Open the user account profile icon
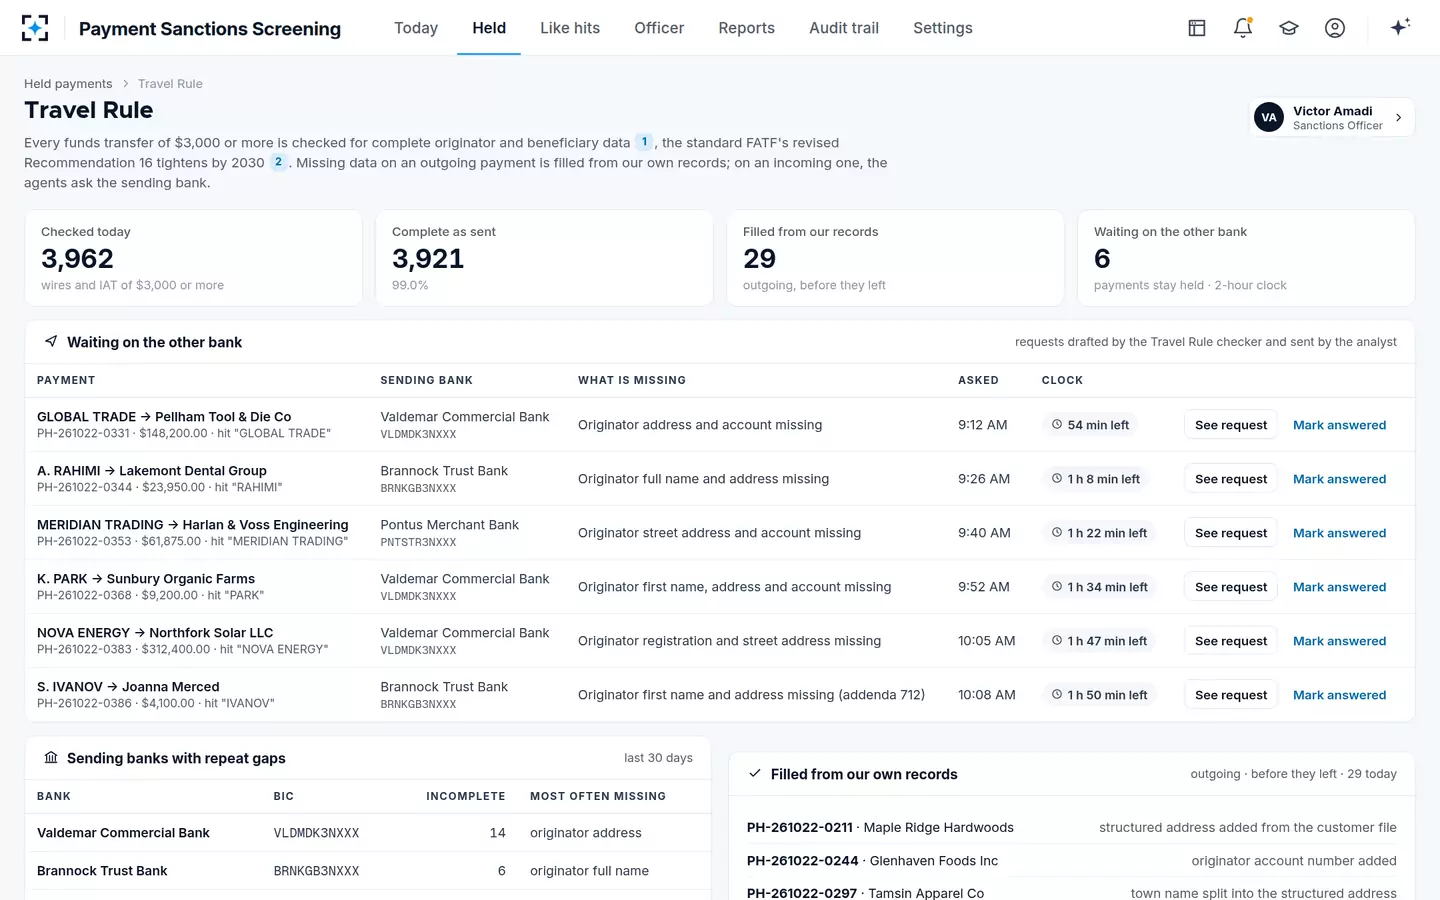Viewport: 1440px width, 900px height. tap(1335, 28)
